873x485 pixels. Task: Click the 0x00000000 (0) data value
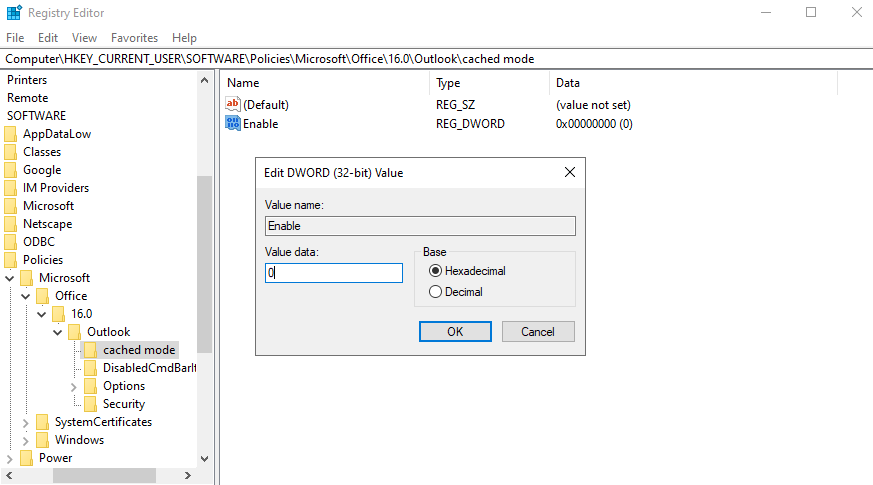pyautogui.click(x=594, y=124)
